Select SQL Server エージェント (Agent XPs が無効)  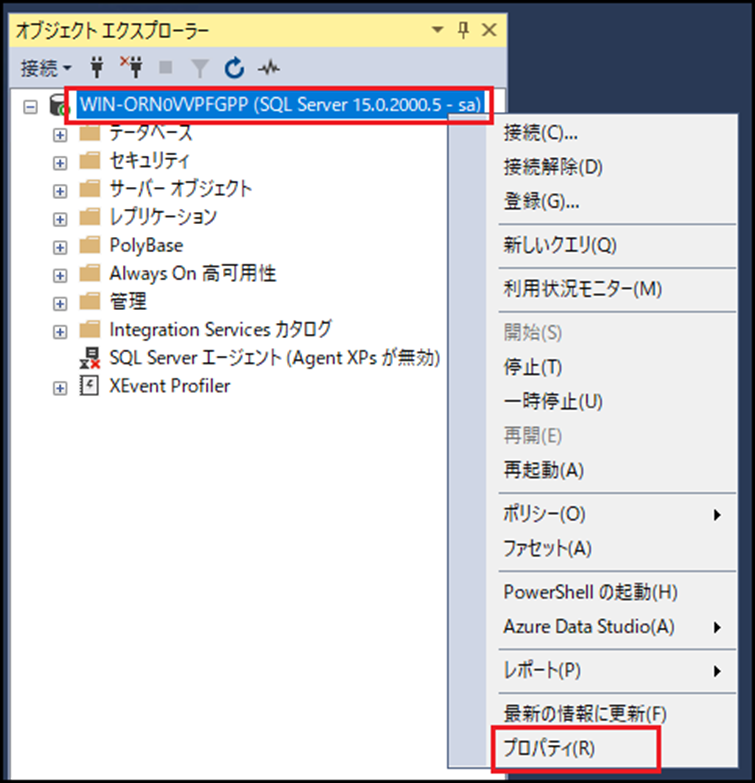pyautogui.click(x=275, y=358)
